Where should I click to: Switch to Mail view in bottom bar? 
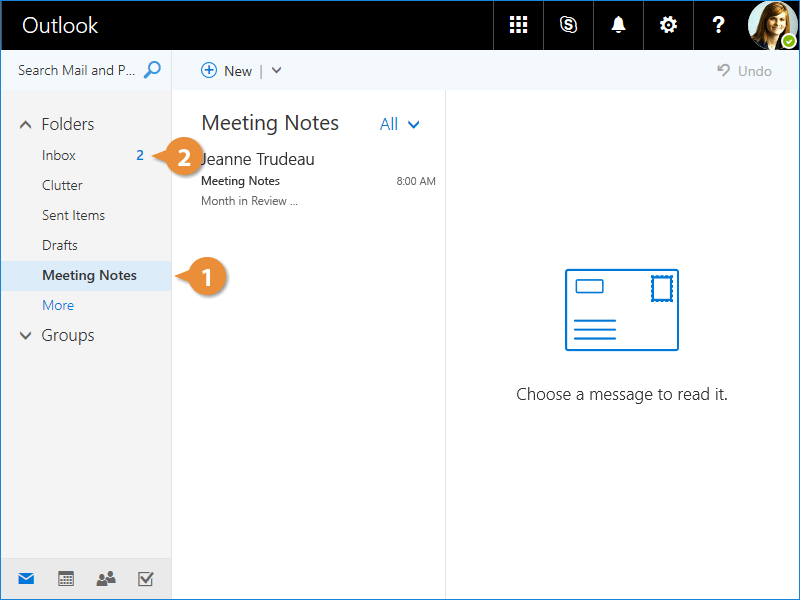pos(26,578)
